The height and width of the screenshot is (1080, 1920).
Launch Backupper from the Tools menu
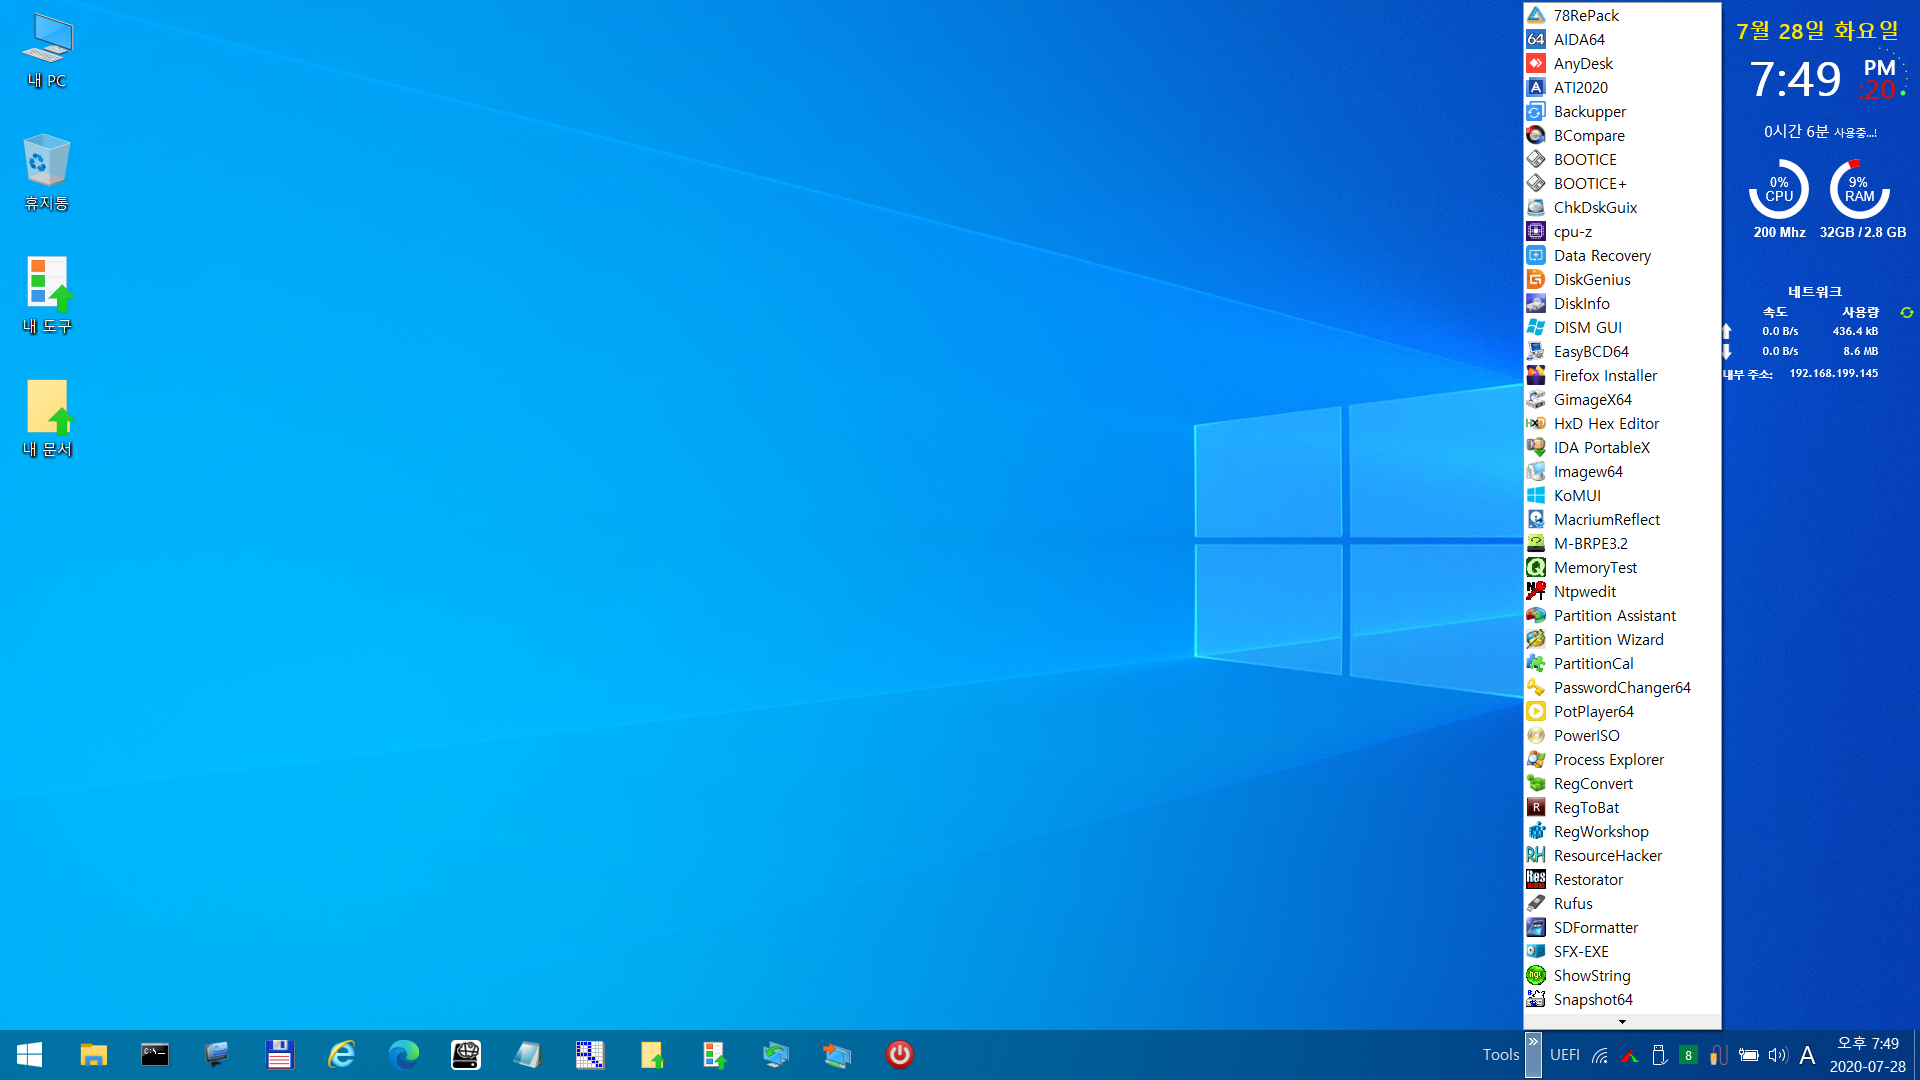(1622, 111)
